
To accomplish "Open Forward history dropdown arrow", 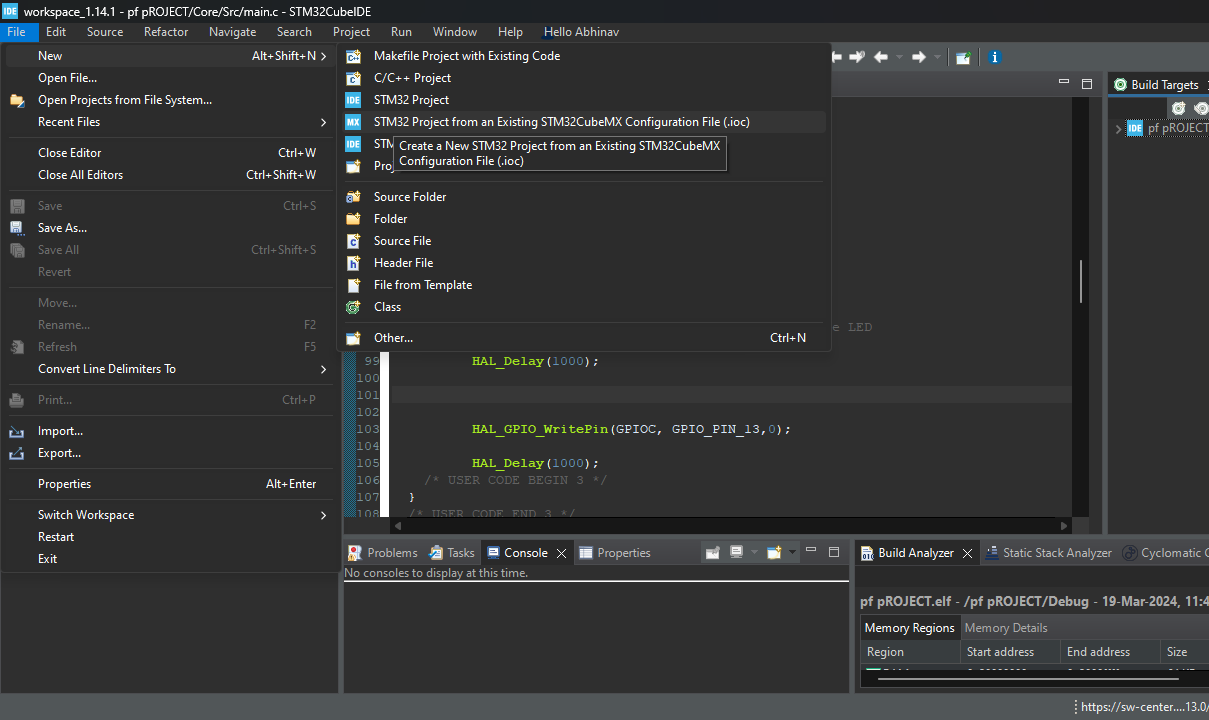I will 937,57.
